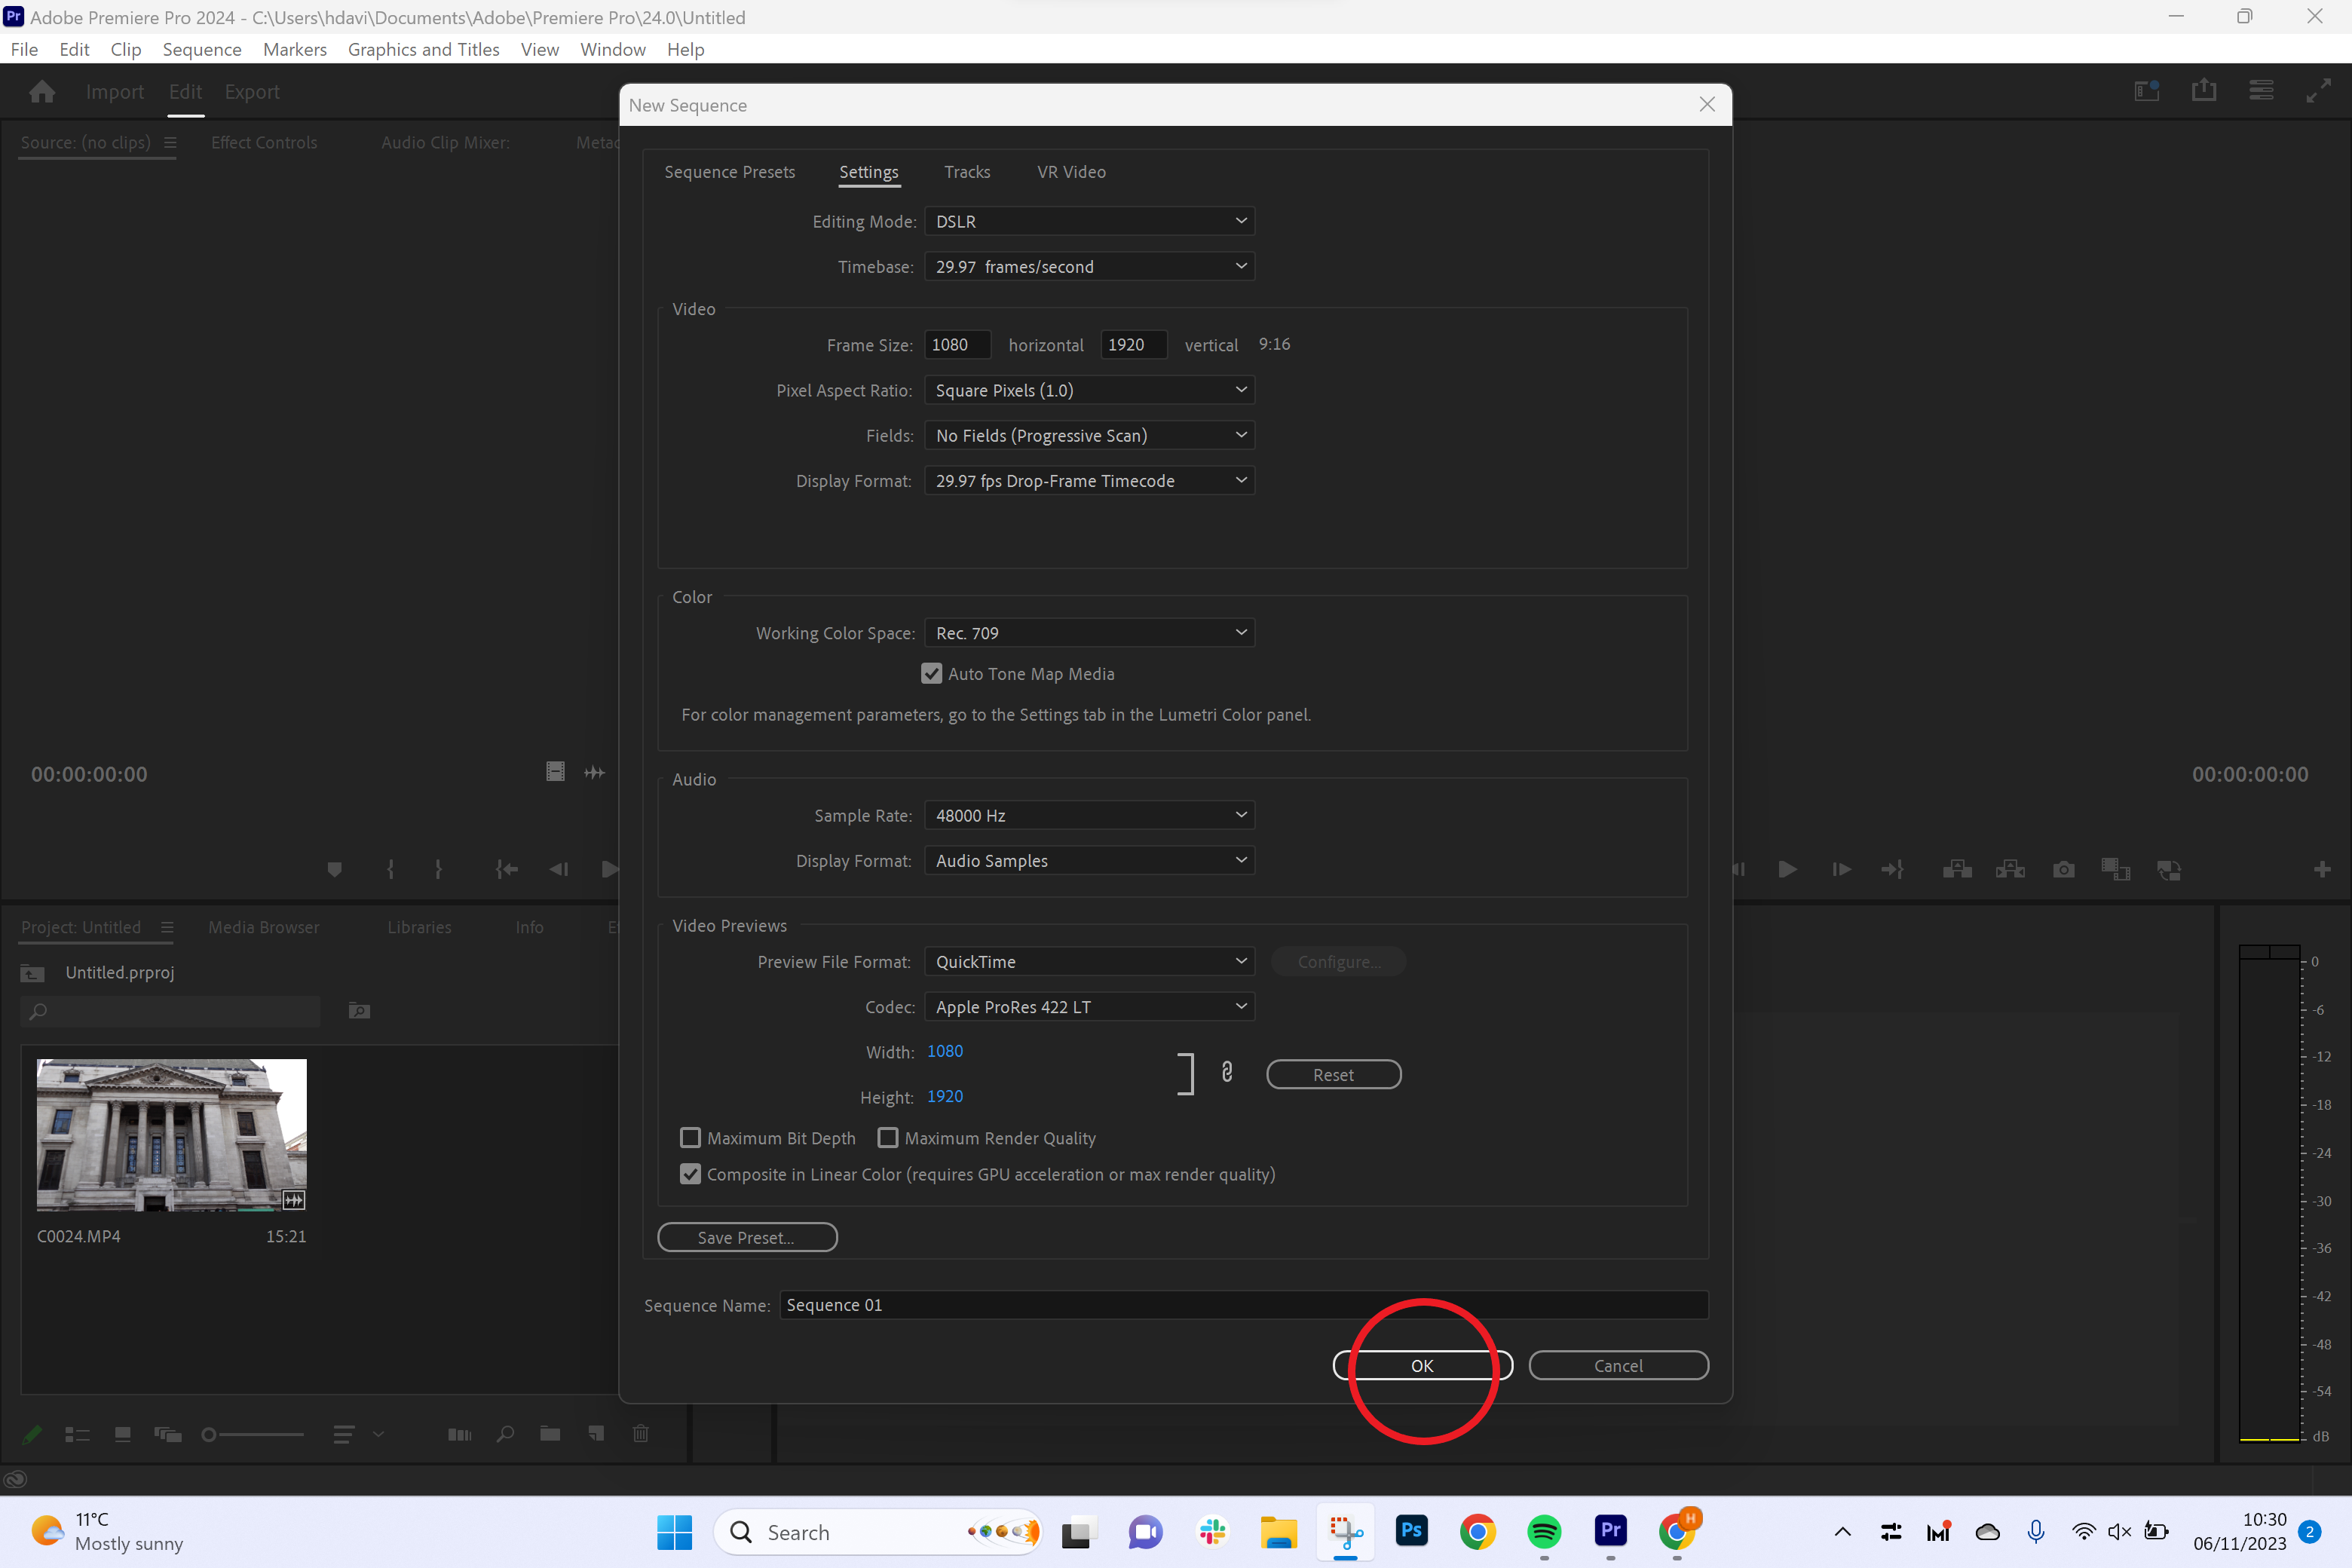The width and height of the screenshot is (2352, 1568).
Task: Open the New Bin icon in the Project panel
Action: click(x=549, y=1434)
